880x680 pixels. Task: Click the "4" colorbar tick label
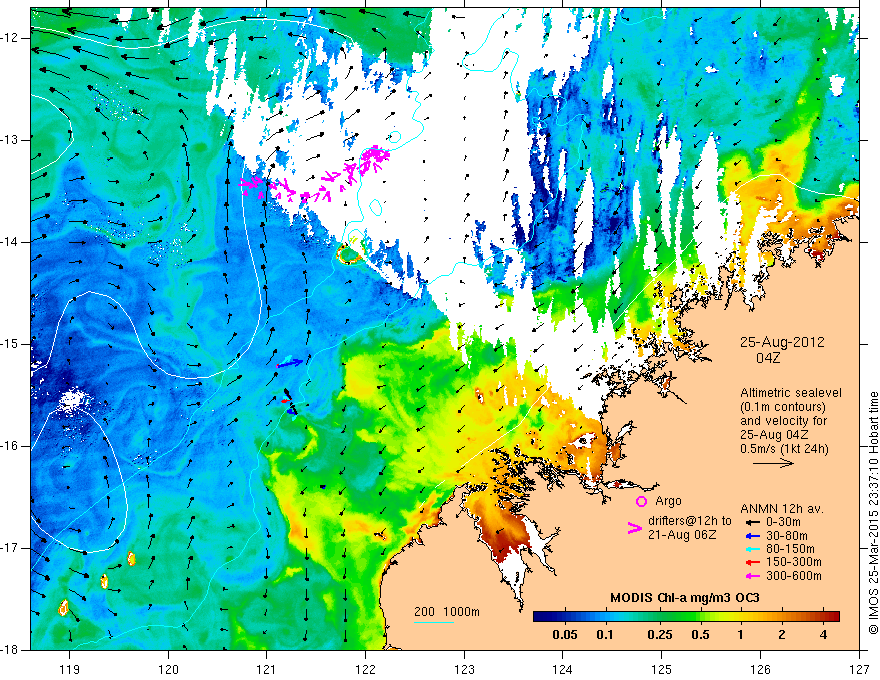[x=823, y=635]
